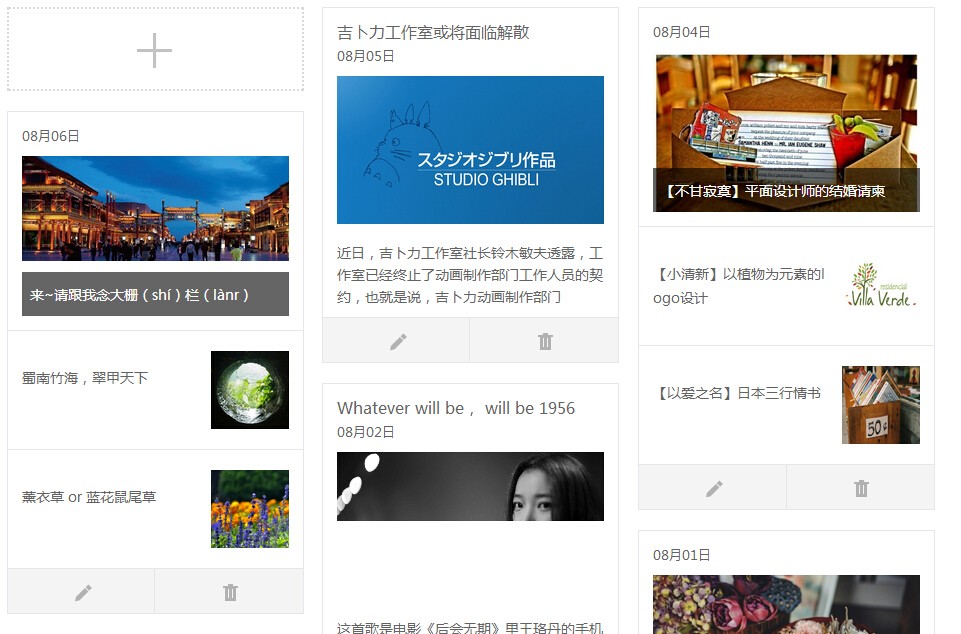Delete the 吉卜力工作室 article with trash icon
Viewport: 961px width, 634px height.
click(x=545, y=342)
